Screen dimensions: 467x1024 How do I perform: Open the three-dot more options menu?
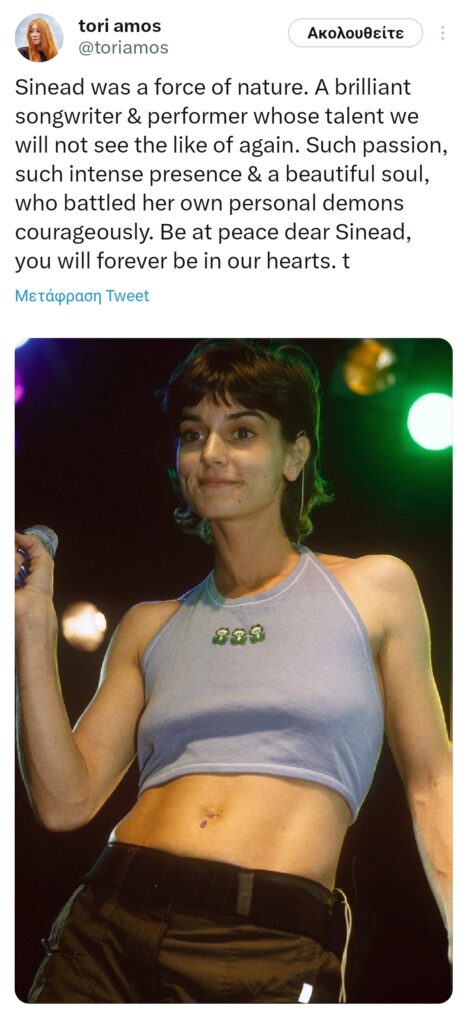click(x=443, y=33)
